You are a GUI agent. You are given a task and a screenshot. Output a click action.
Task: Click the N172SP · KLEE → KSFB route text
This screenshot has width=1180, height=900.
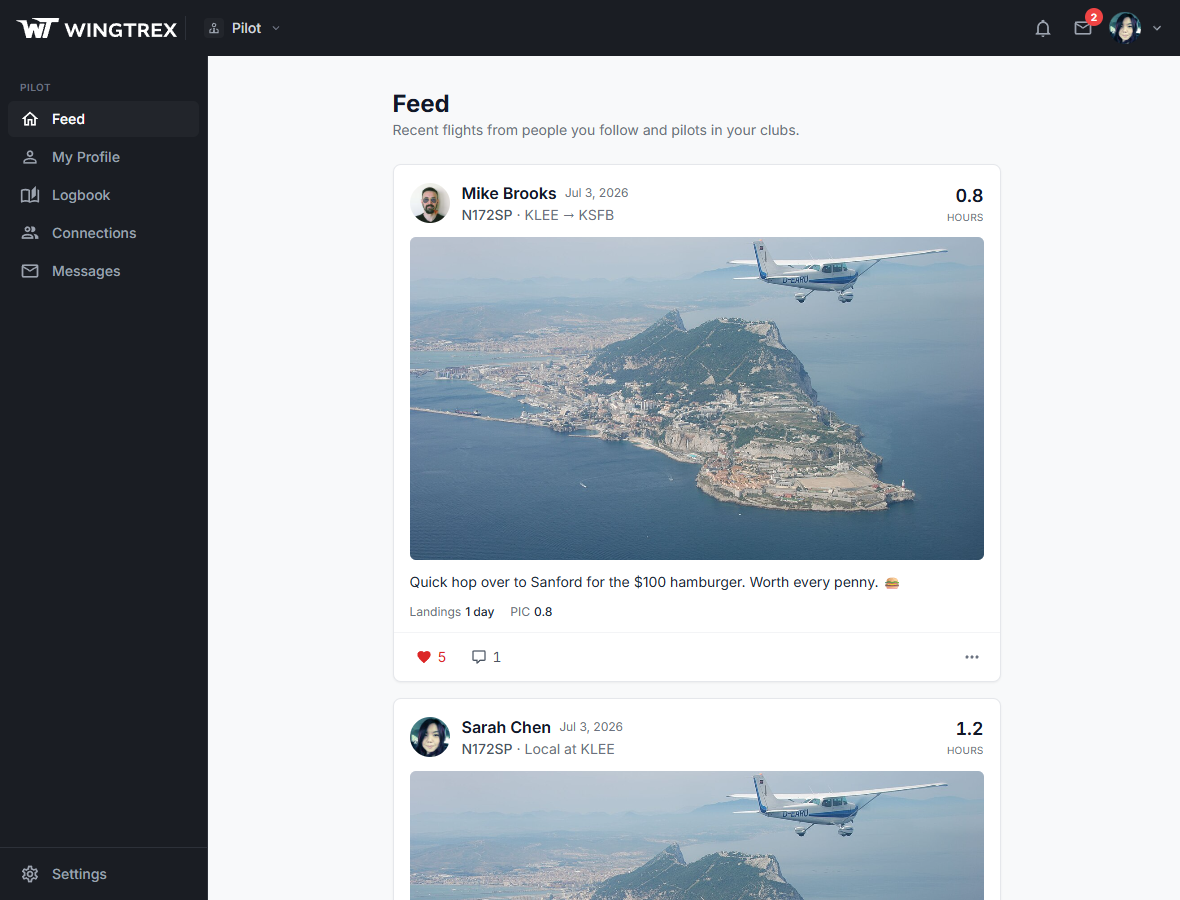(537, 215)
